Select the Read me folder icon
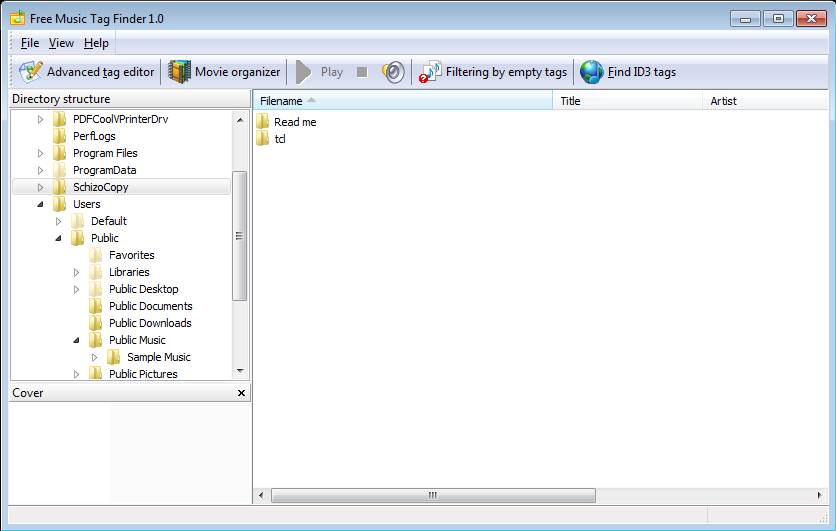The image size is (836, 531). [262, 122]
